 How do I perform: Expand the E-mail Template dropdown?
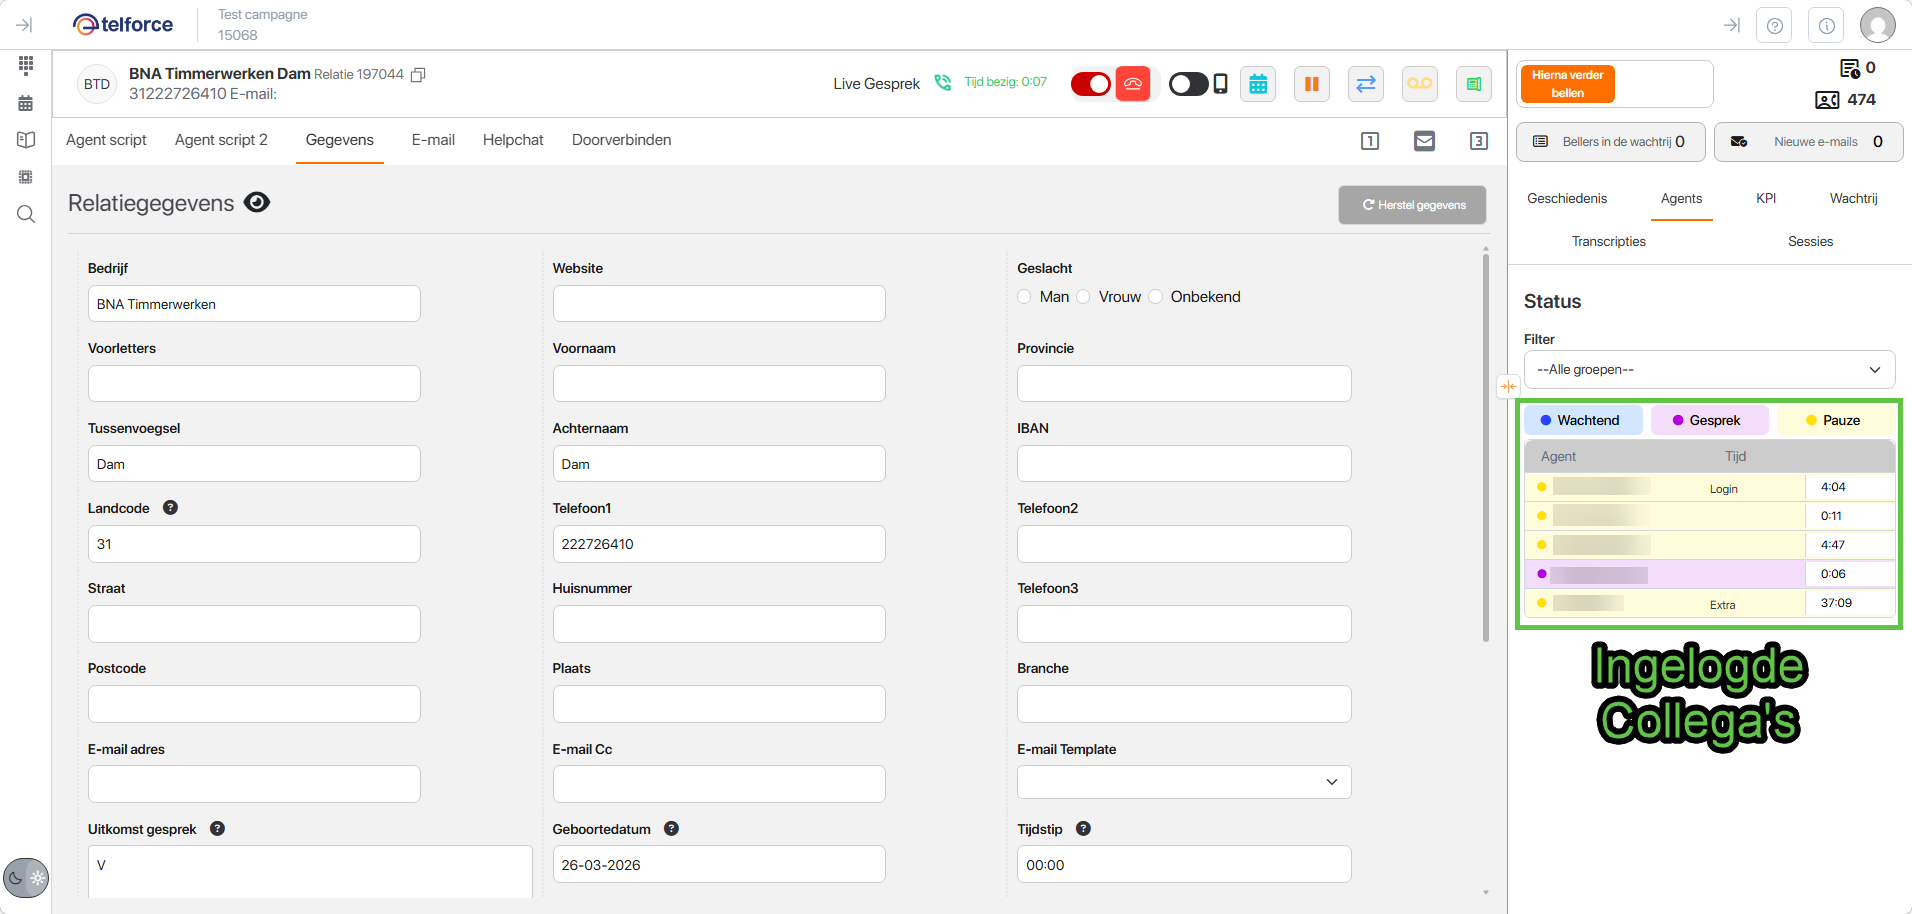click(x=1183, y=782)
